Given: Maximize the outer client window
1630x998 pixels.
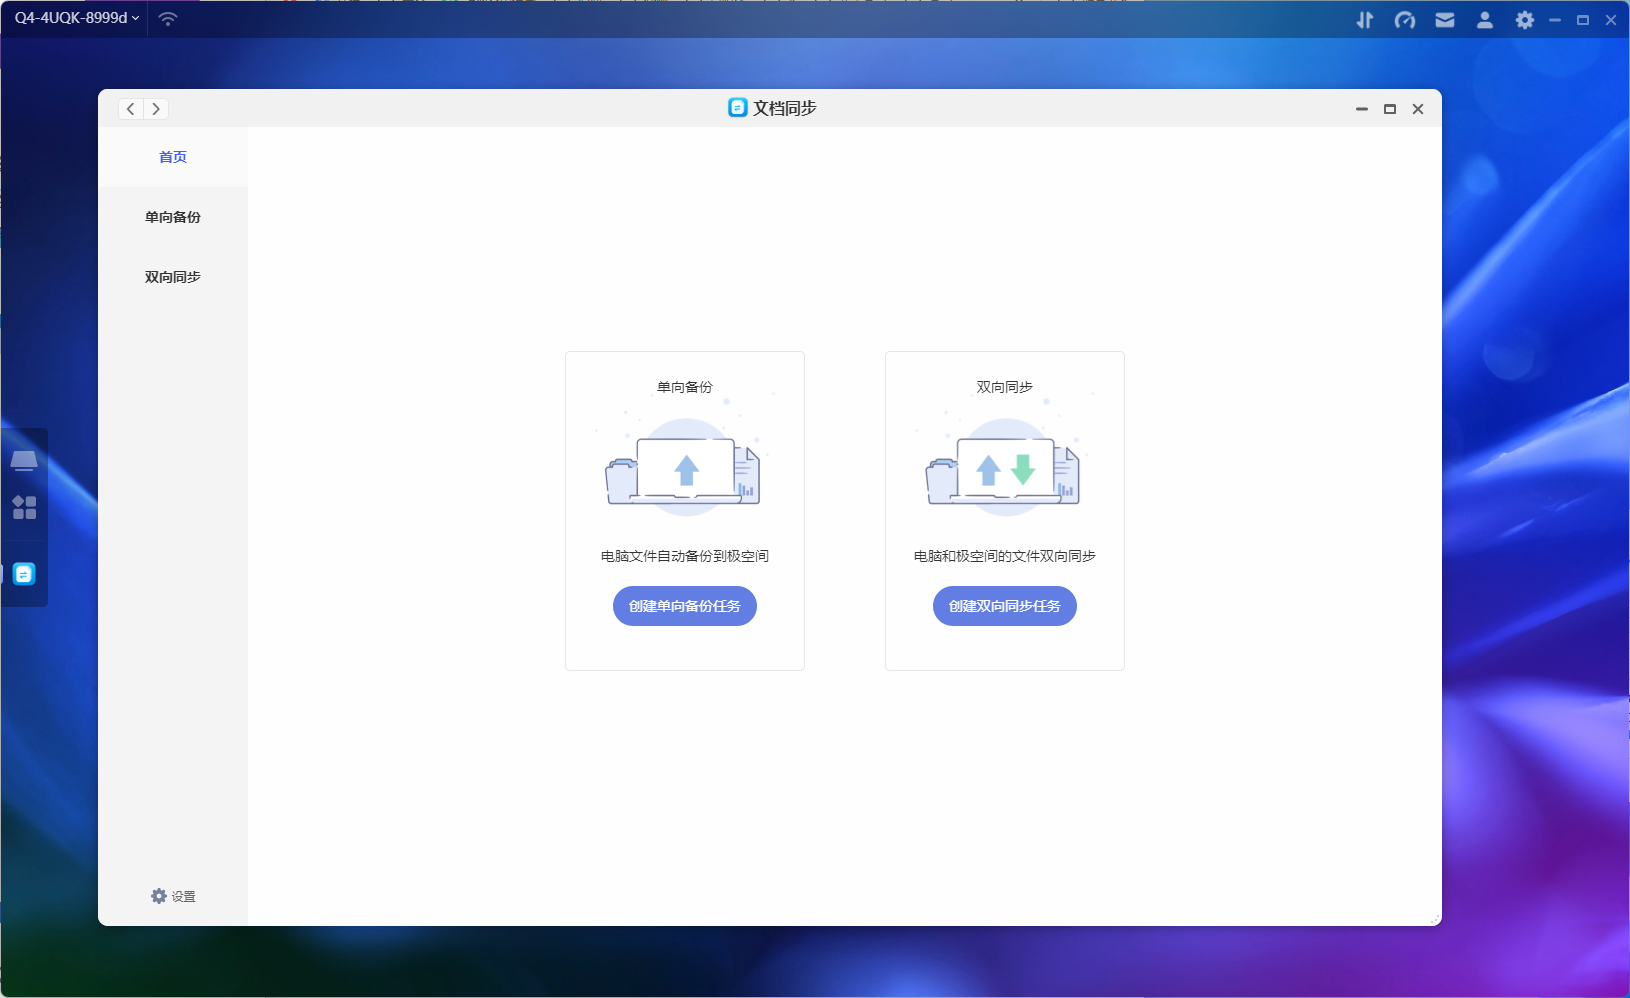Looking at the screenshot, I should (x=1583, y=20).
